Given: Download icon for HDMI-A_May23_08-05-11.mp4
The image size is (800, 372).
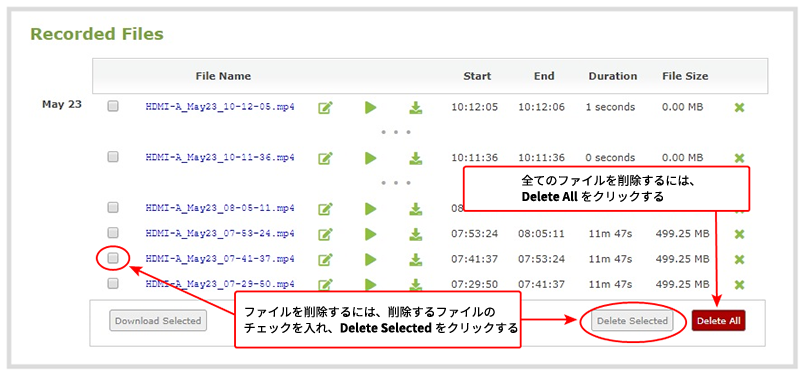Looking at the screenshot, I should tap(416, 209).
